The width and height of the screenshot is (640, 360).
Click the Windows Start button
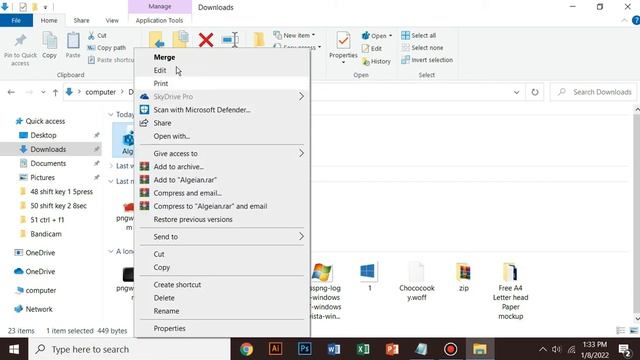[14, 349]
